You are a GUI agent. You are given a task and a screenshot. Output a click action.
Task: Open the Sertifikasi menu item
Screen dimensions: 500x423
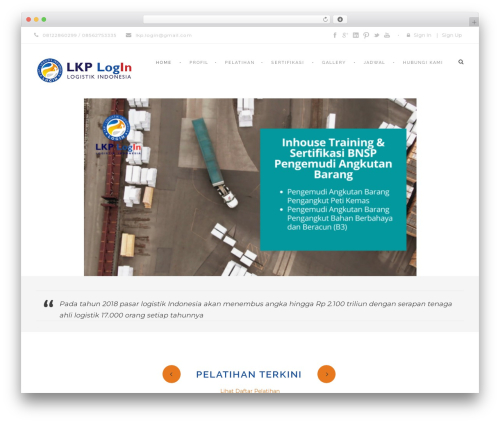tap(287, 62)
